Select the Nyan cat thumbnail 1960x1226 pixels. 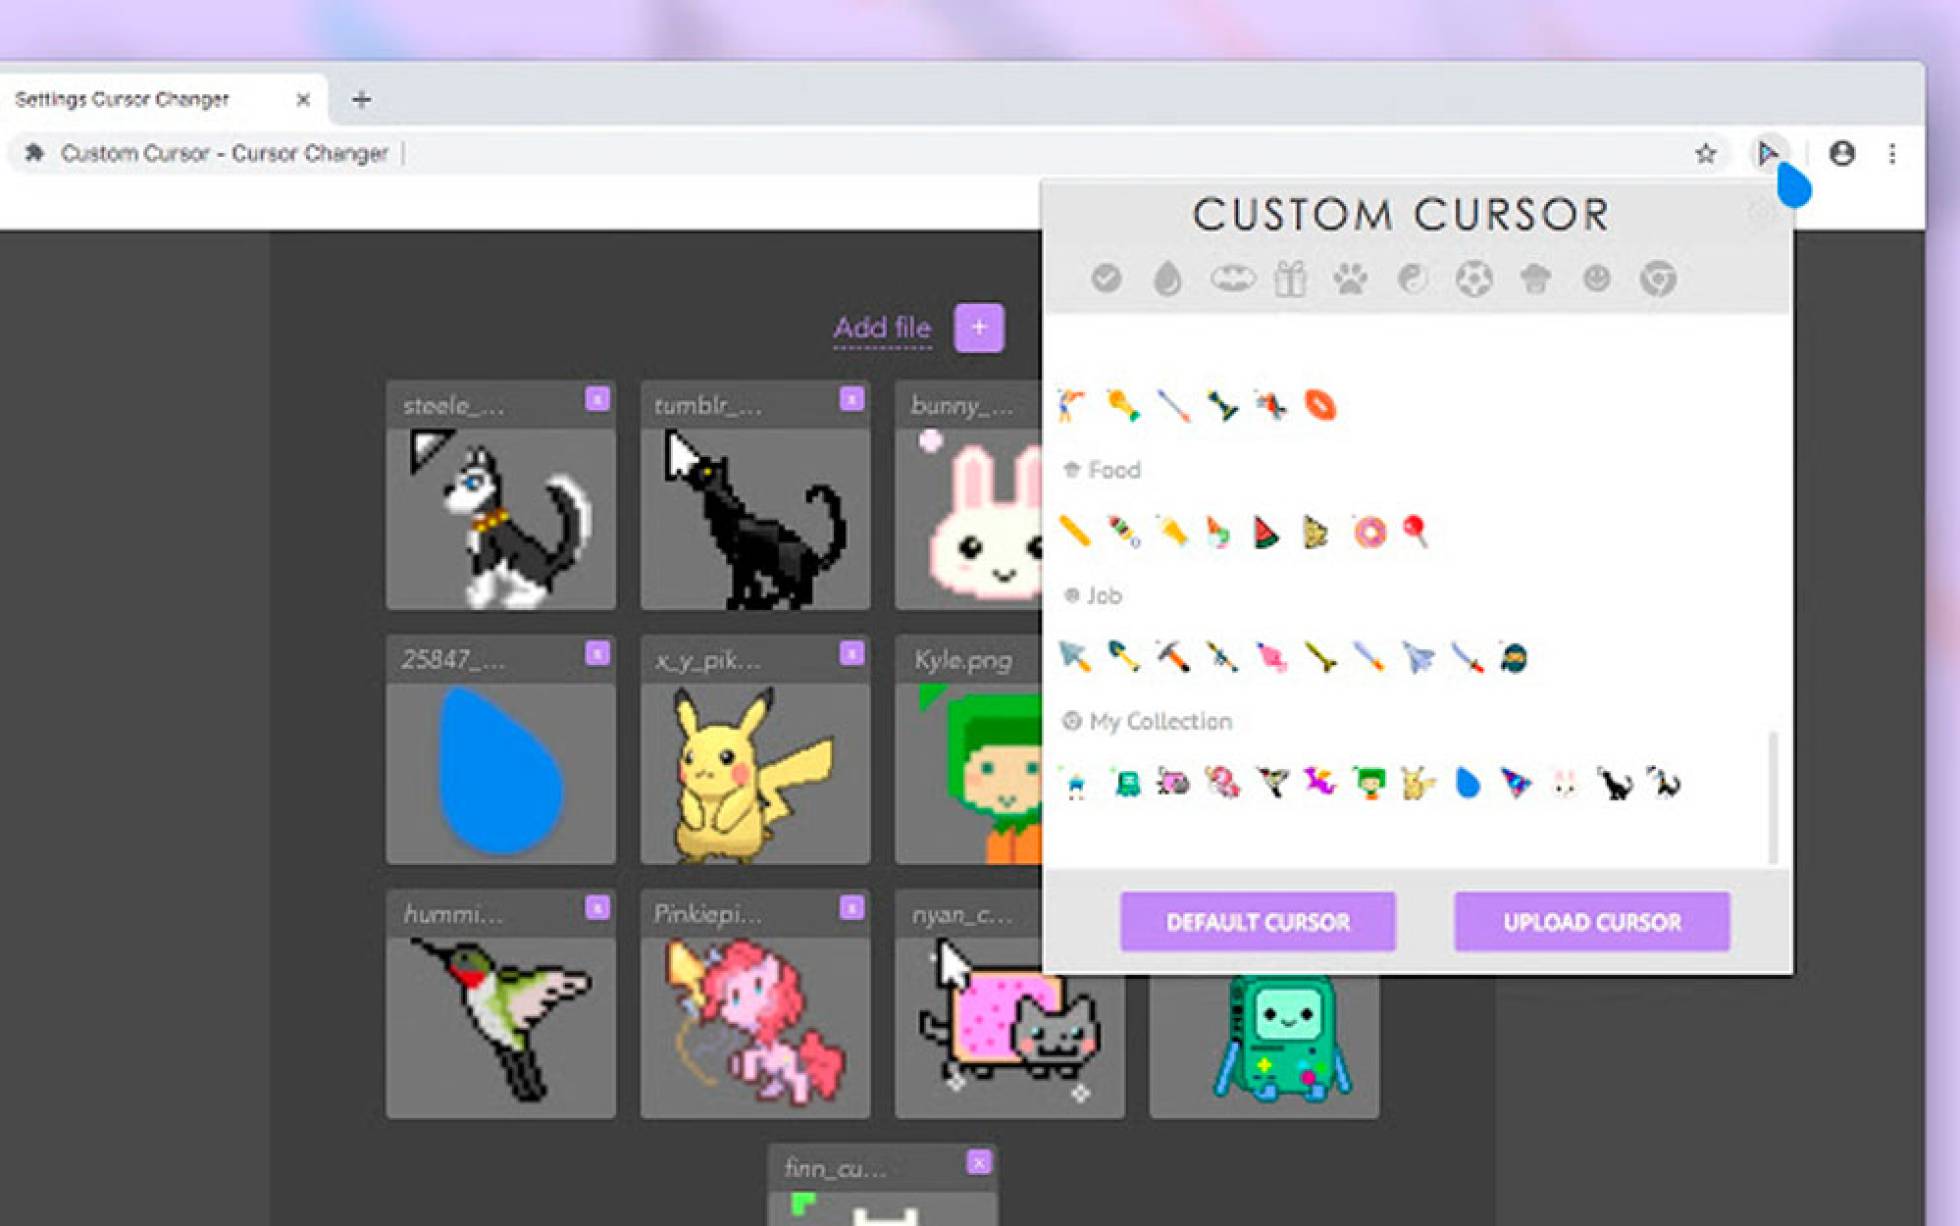pyautogui.click(x=1009, y=1027)
